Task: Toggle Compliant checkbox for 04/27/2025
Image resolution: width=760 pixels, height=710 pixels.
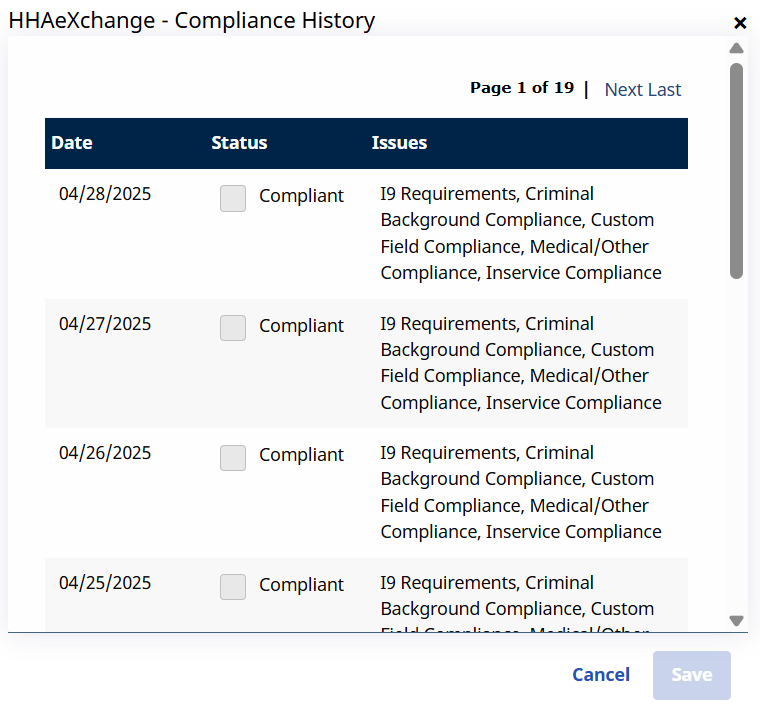Action: [233, 328]
